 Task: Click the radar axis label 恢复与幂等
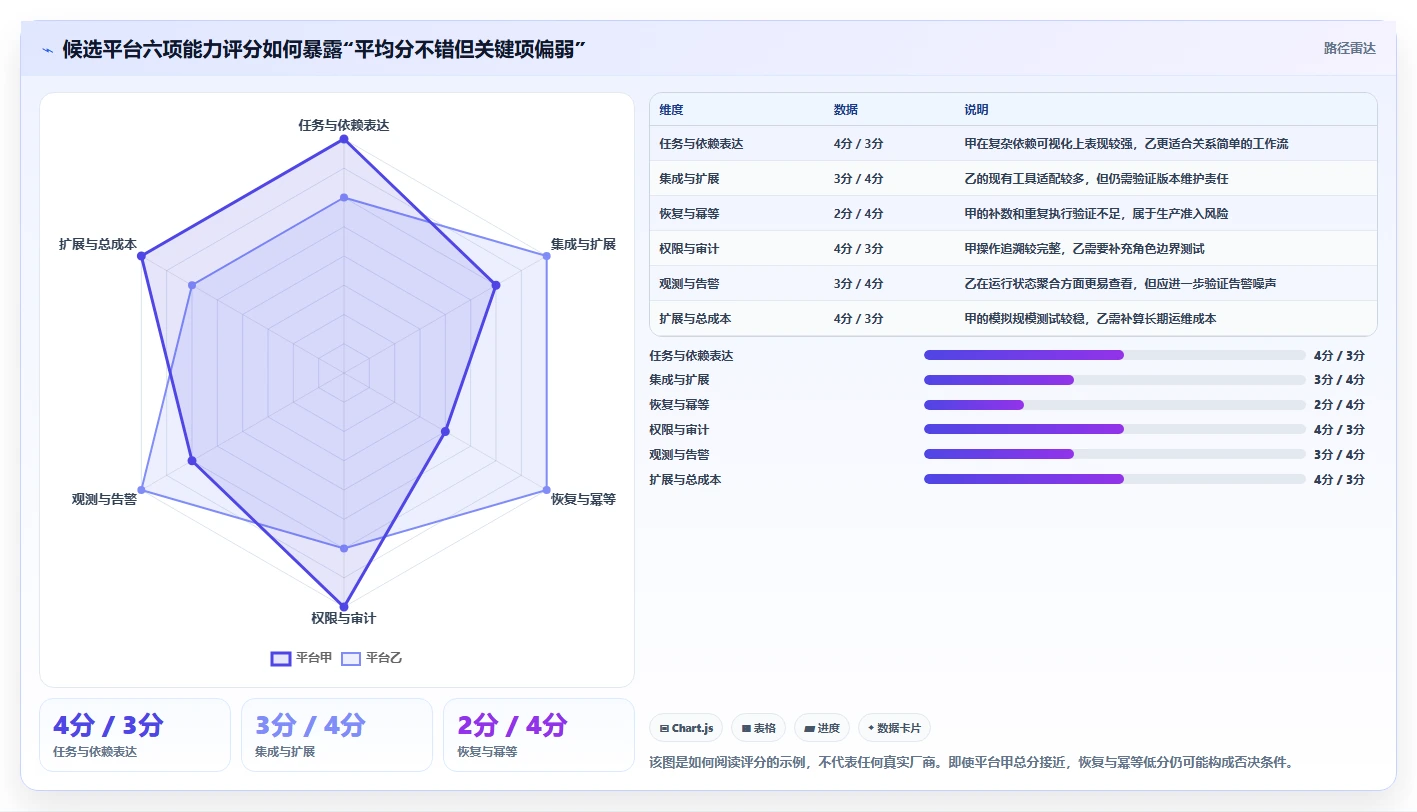584,498
